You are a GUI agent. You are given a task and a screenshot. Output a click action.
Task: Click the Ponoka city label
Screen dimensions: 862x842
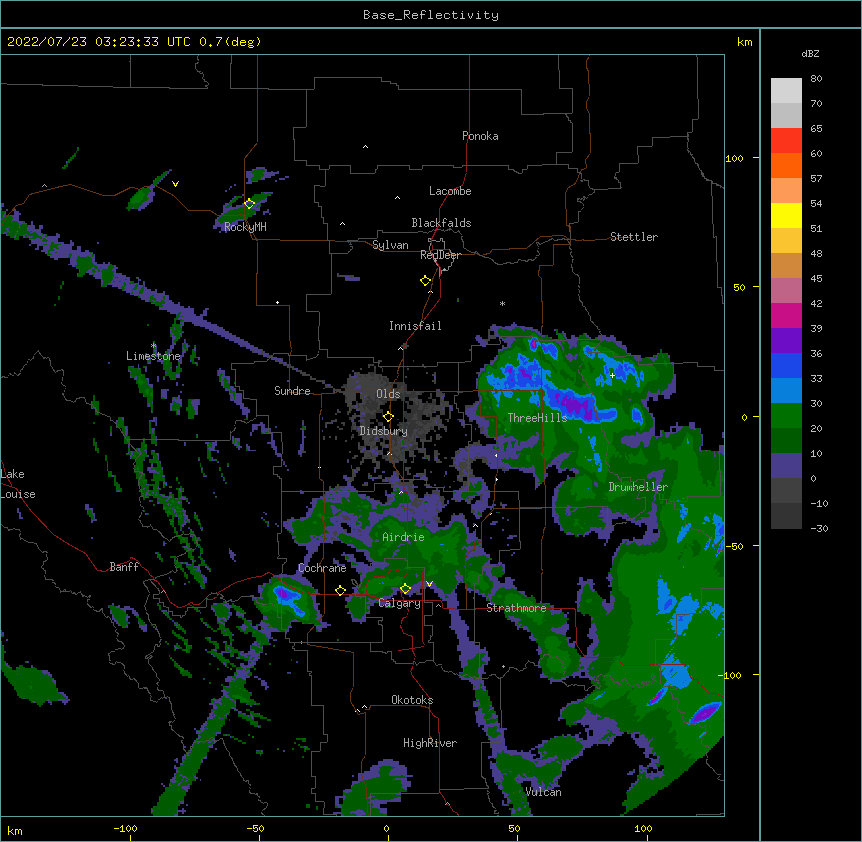coord(480,136)
